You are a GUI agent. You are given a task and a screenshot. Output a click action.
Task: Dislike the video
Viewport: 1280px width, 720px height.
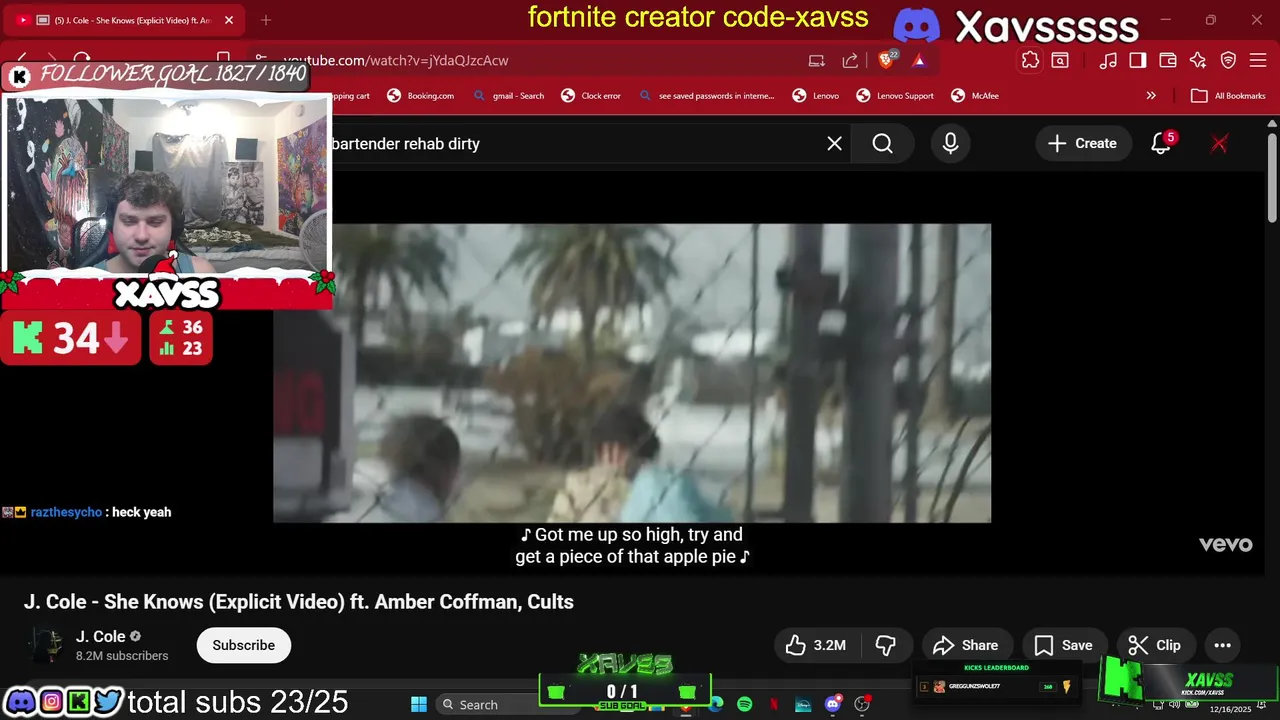886,645
